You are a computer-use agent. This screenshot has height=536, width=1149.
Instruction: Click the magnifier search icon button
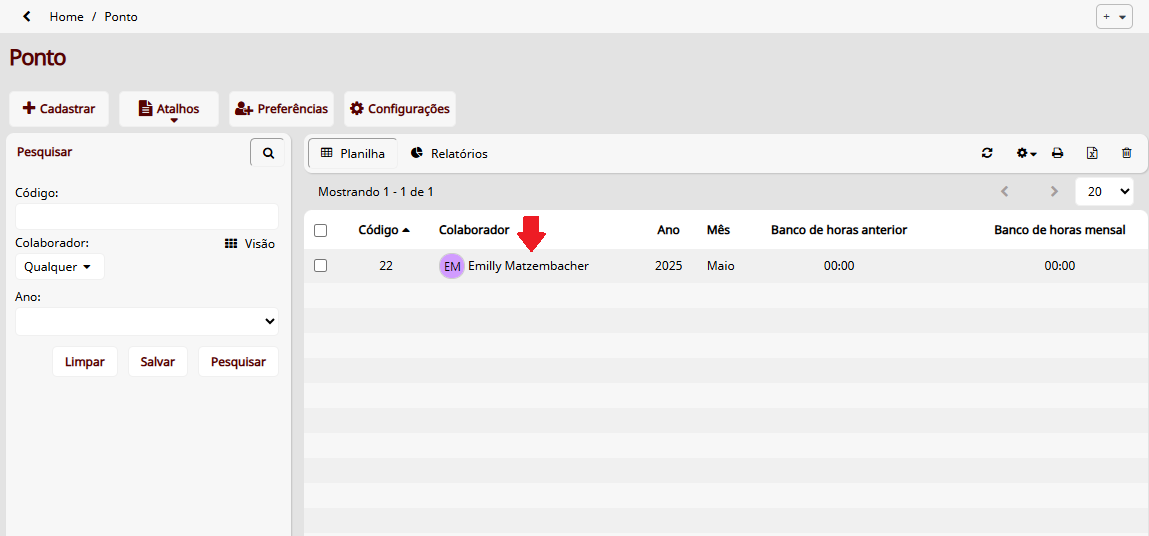point(267,153)
